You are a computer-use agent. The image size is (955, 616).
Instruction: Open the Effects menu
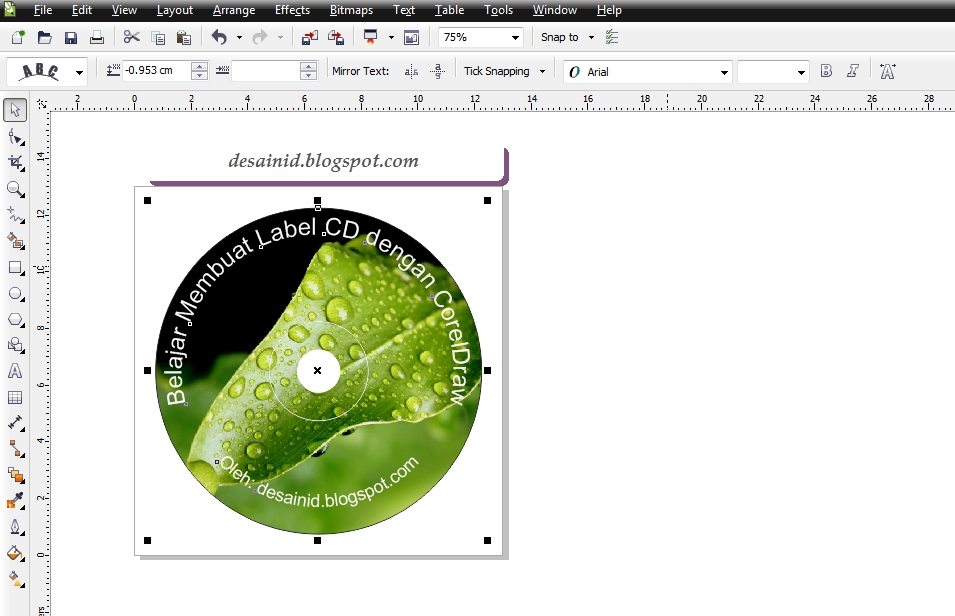click(292, 10)
